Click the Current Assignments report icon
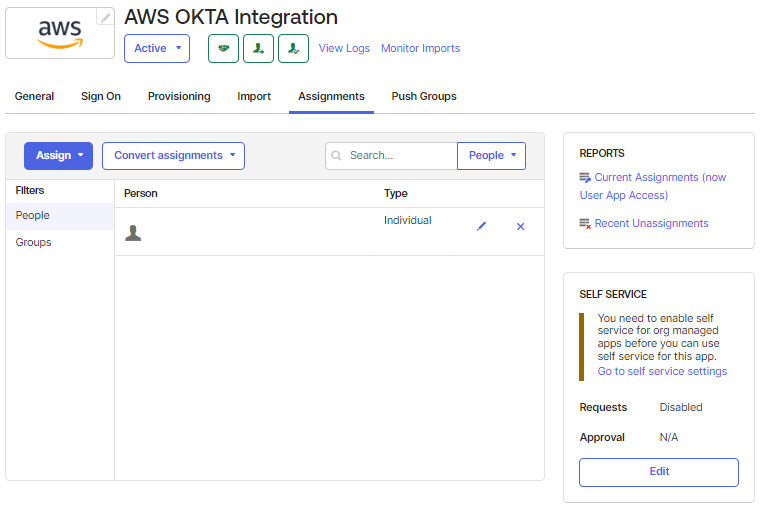767x505 pixels. pos(585,178)
